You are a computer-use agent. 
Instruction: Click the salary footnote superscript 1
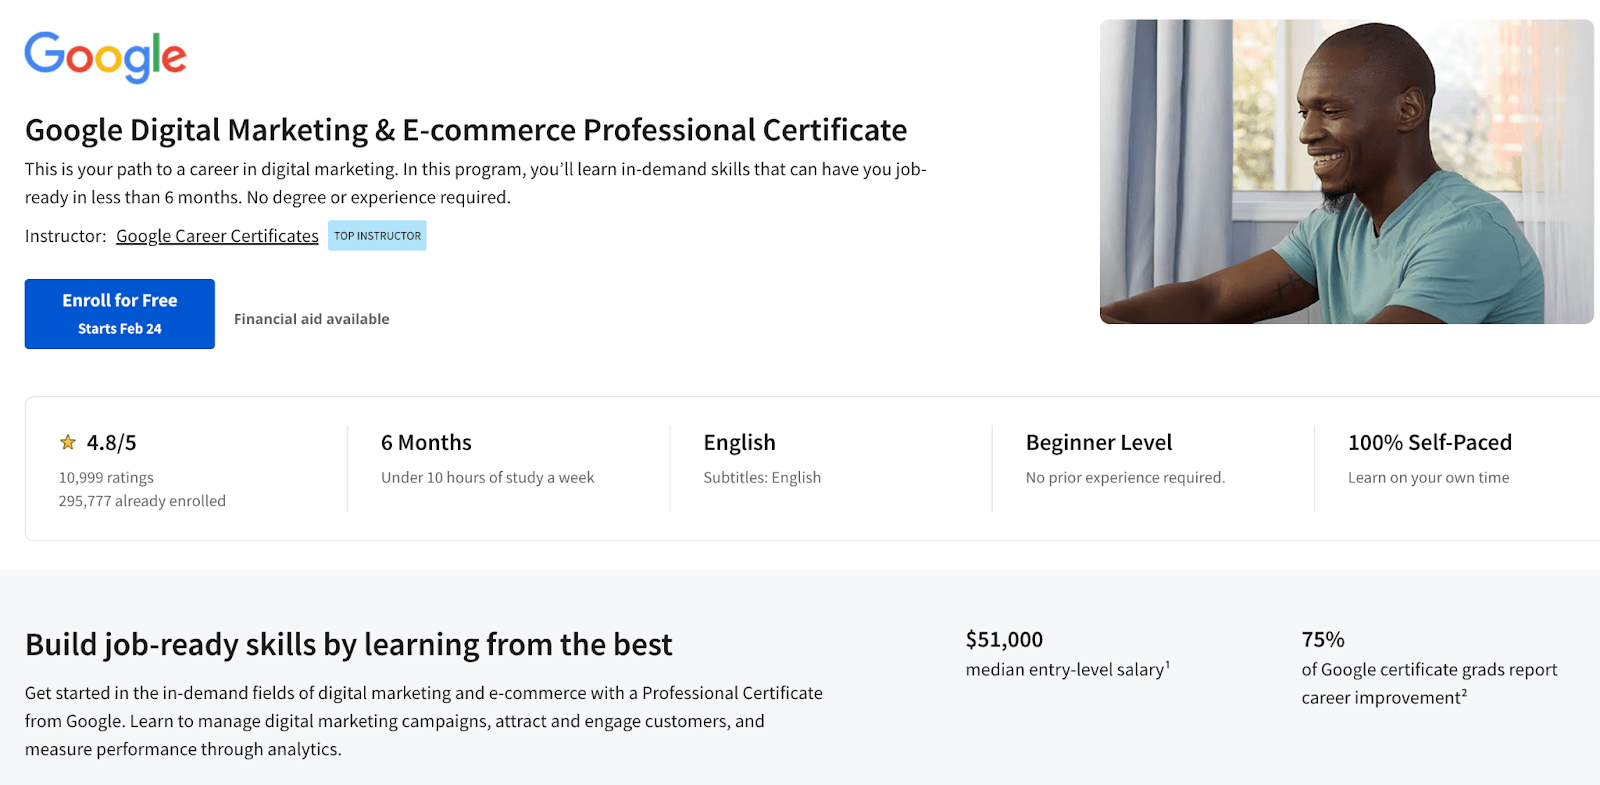pos(1168,664)
